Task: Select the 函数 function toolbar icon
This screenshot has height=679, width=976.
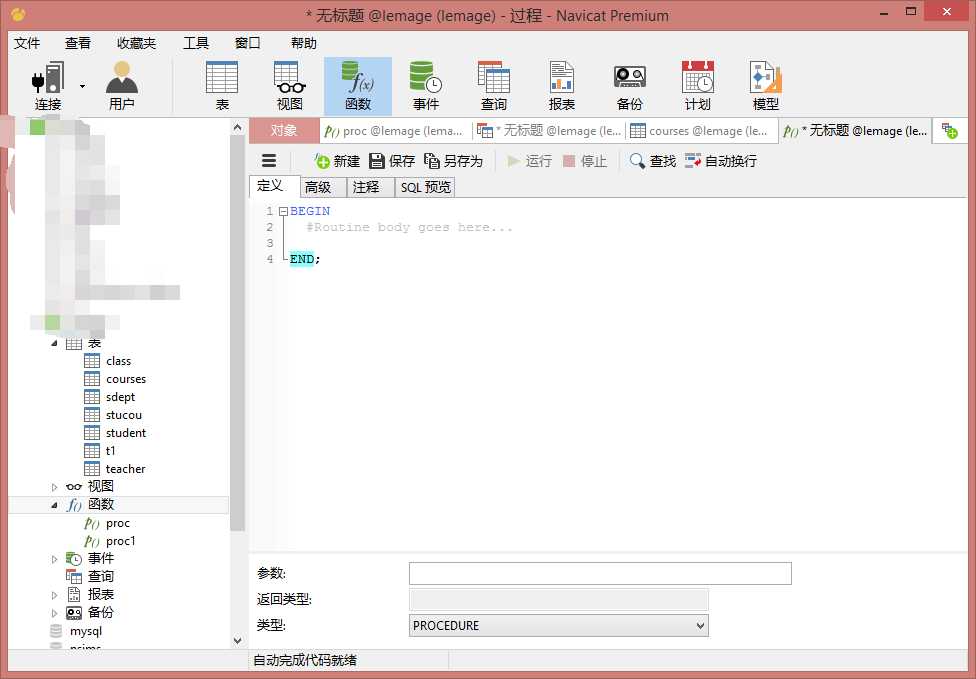Action: pos(358,86)
